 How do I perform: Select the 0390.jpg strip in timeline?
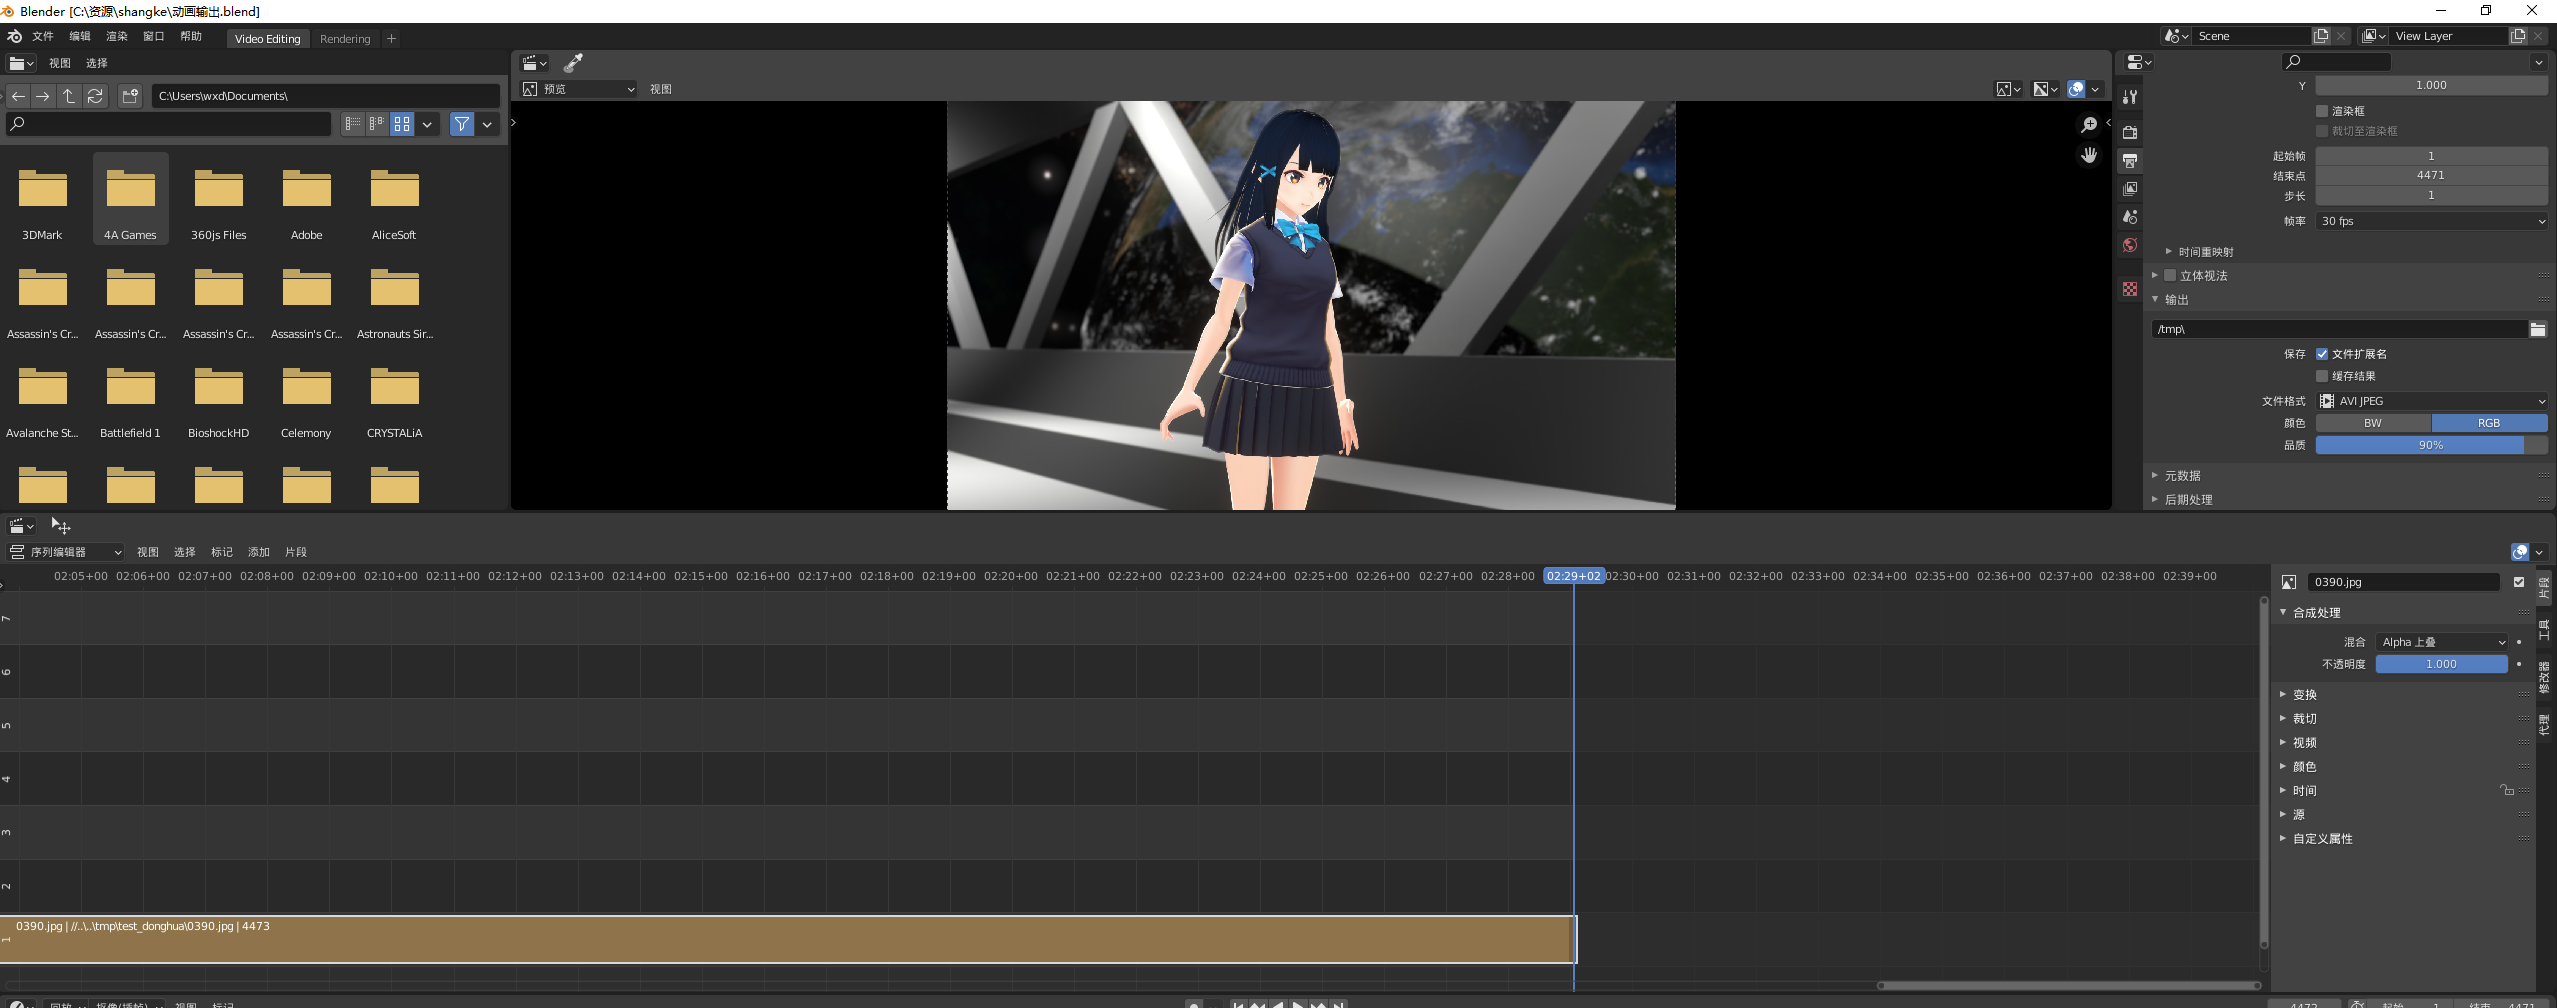click(787, 939)
